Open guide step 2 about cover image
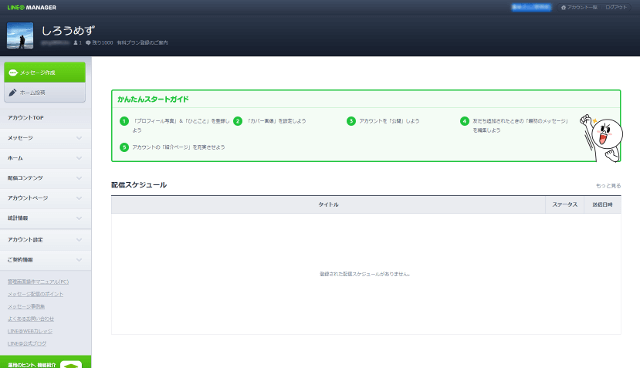 (x=276, y=121)
